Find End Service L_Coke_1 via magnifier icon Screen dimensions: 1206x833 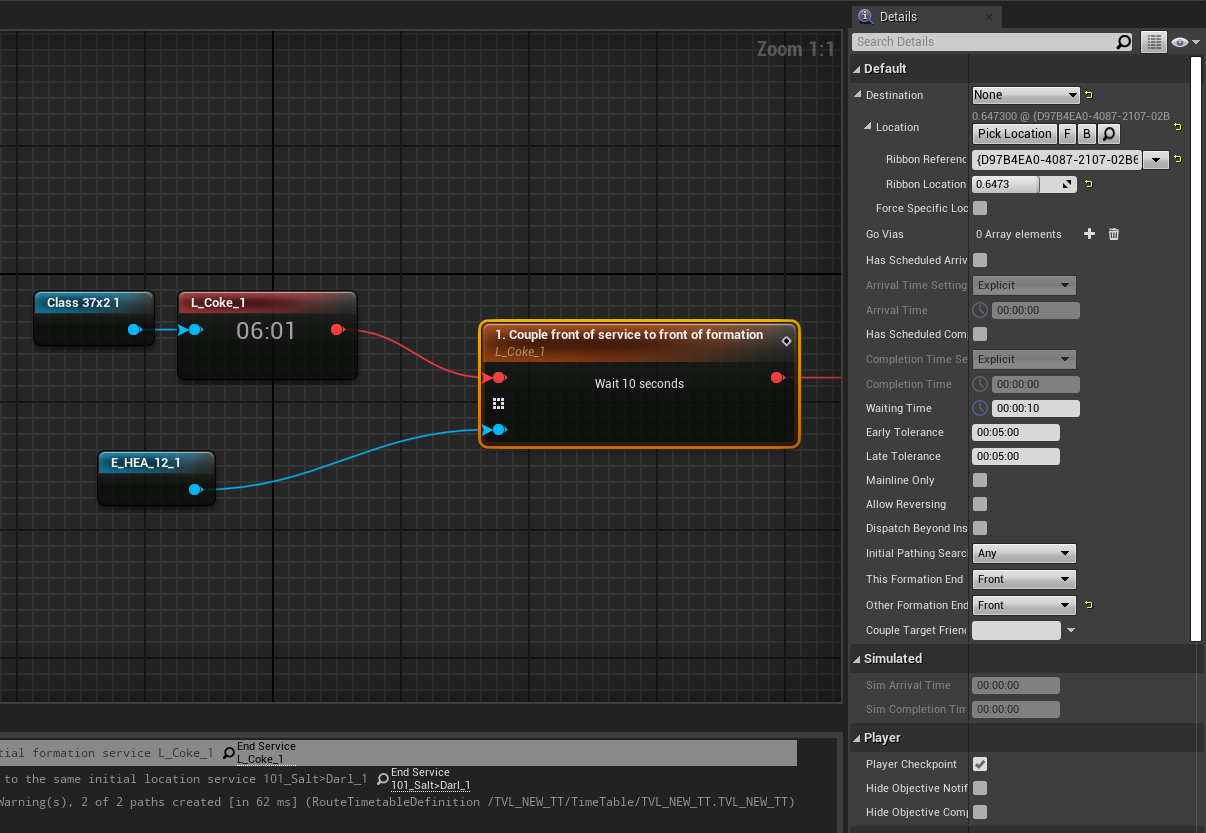229,753
